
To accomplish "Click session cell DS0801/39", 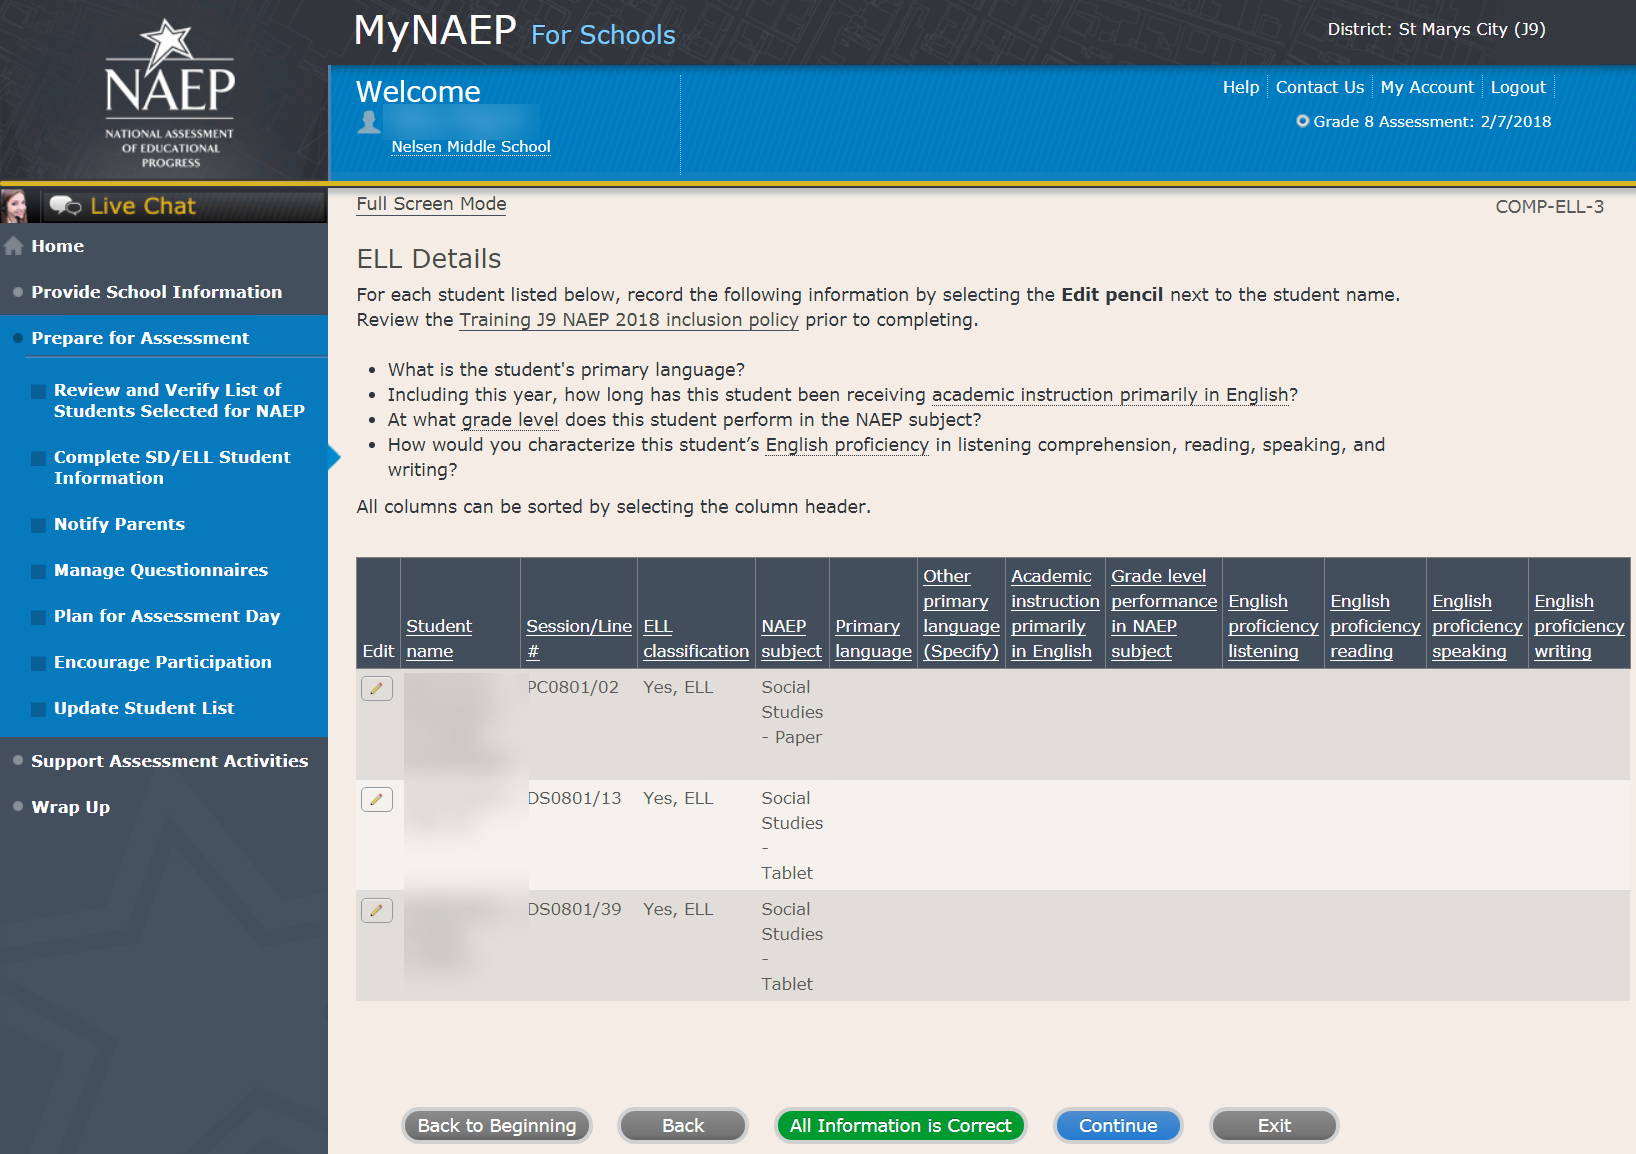I will pyautogui.click(x=574, y=909).
